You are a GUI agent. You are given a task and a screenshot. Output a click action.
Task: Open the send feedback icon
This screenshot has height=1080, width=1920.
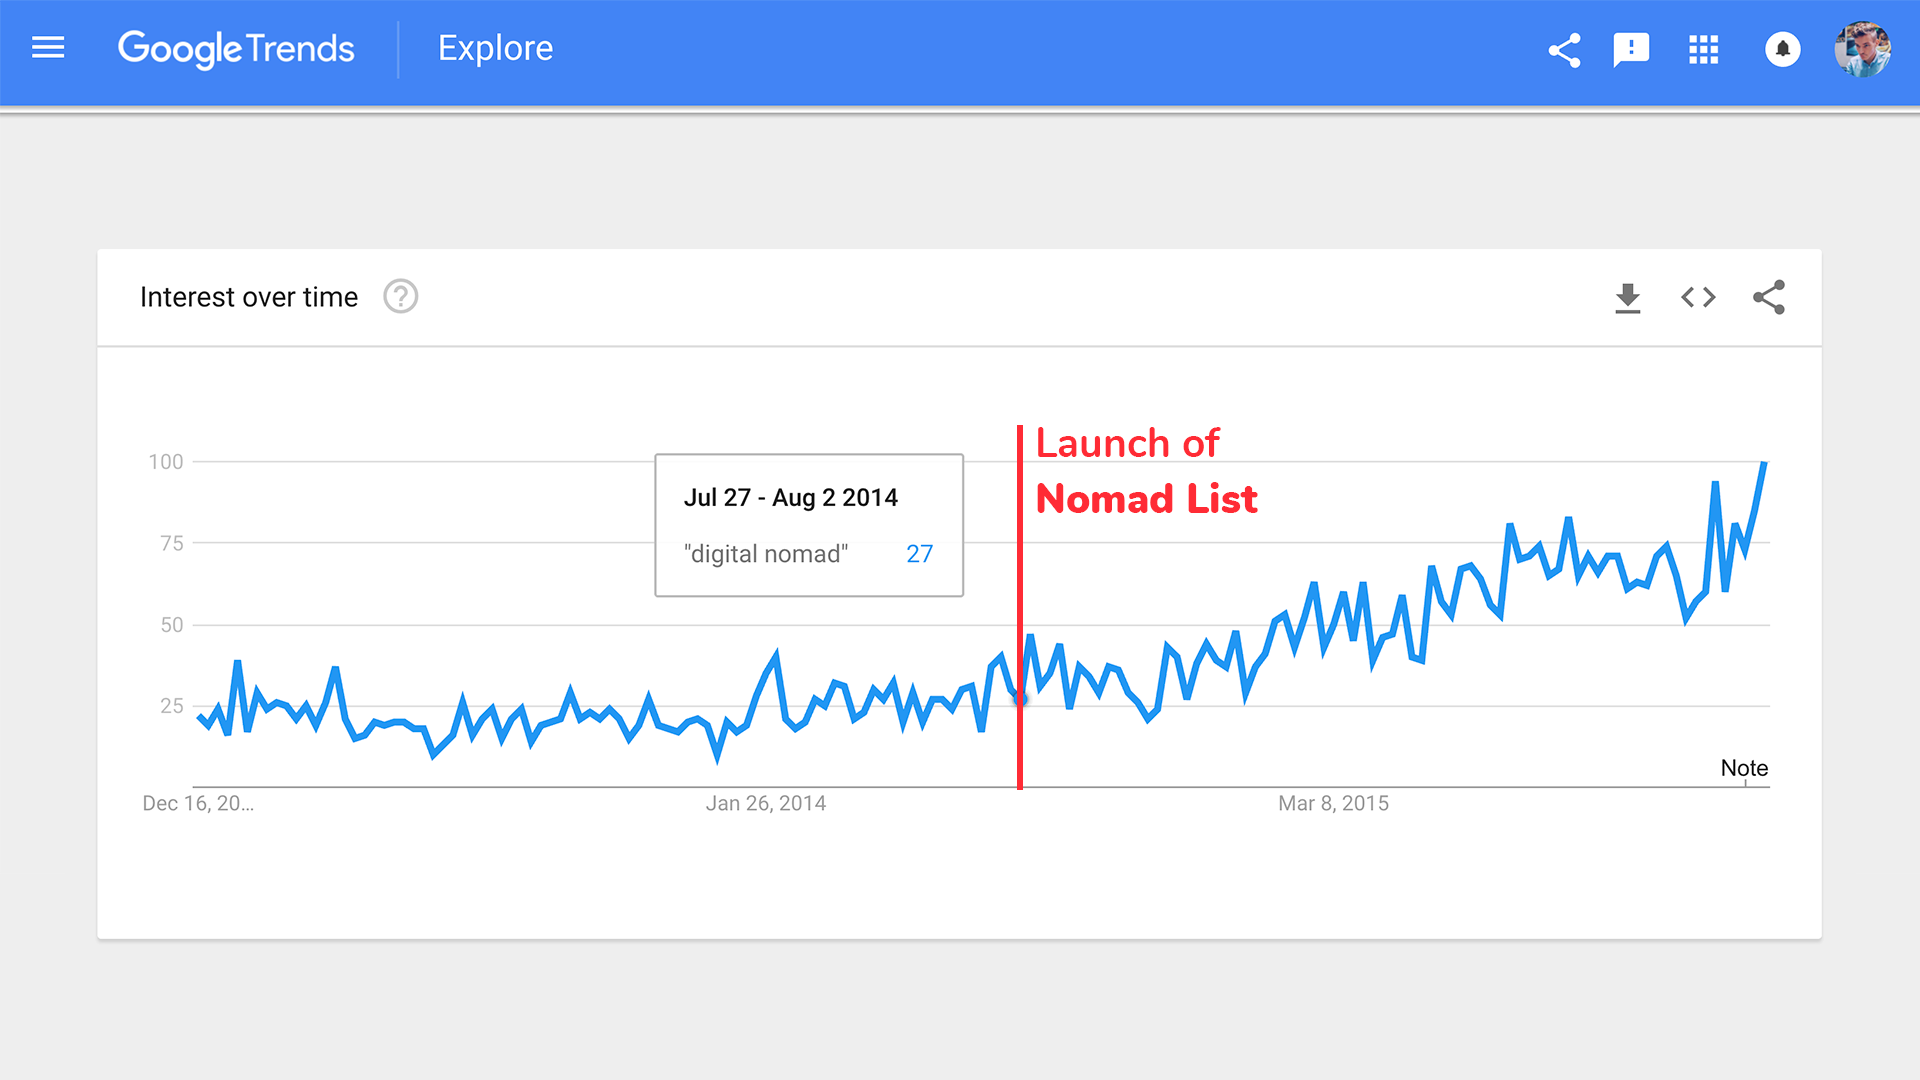[1631, 49]
